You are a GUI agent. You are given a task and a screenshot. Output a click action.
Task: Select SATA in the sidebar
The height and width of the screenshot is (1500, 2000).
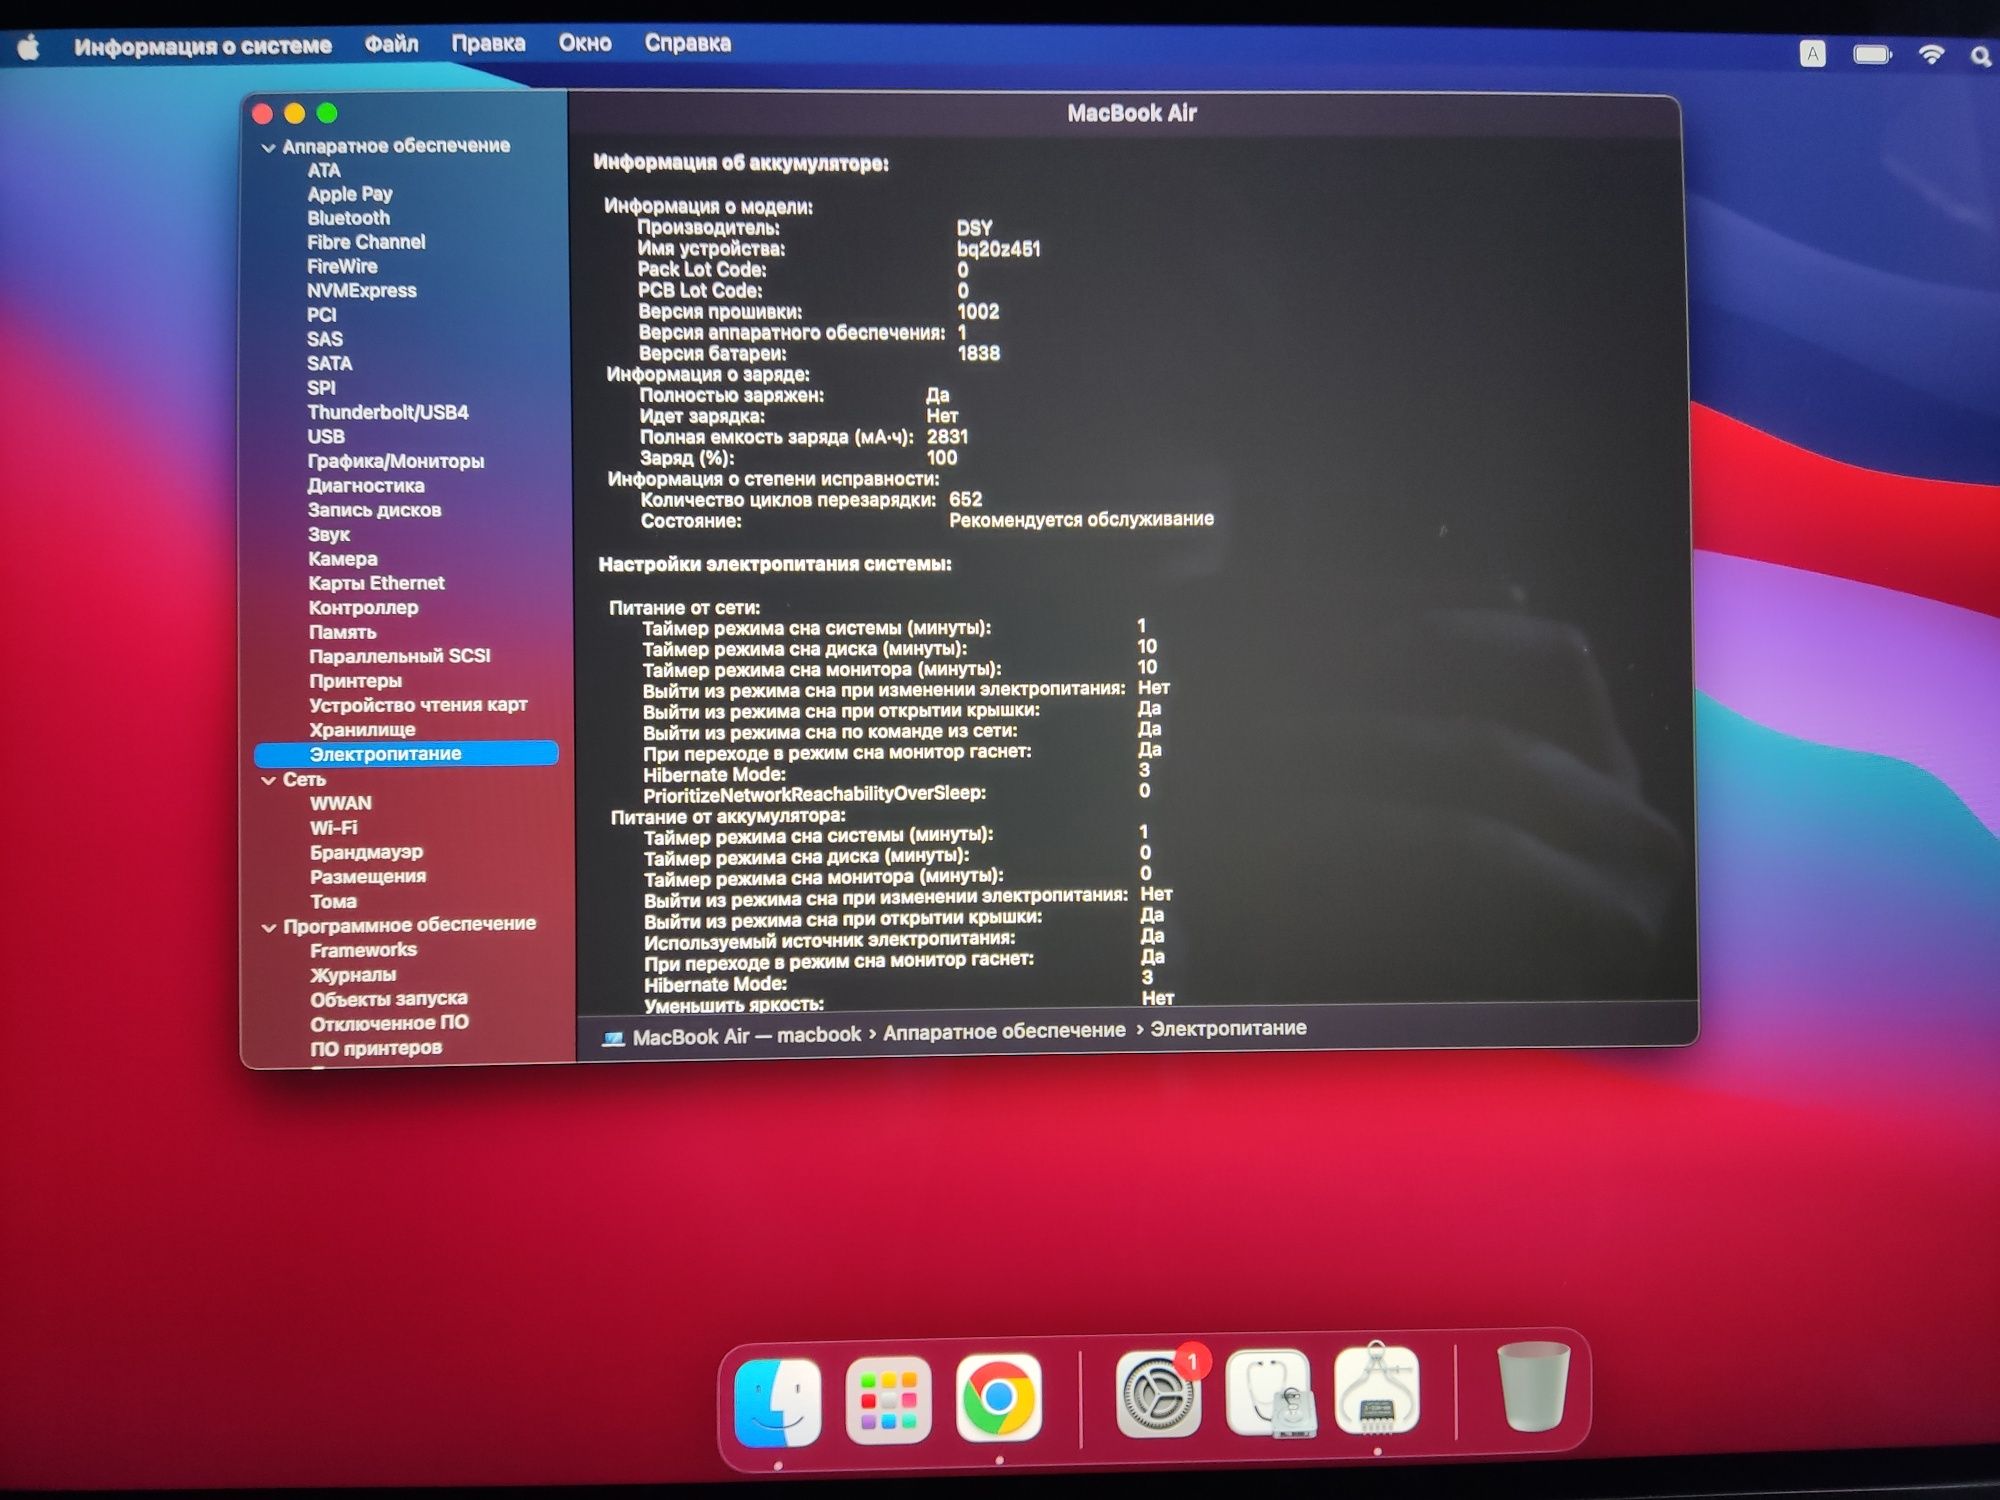pyautogui.click(x=330, y=364)
